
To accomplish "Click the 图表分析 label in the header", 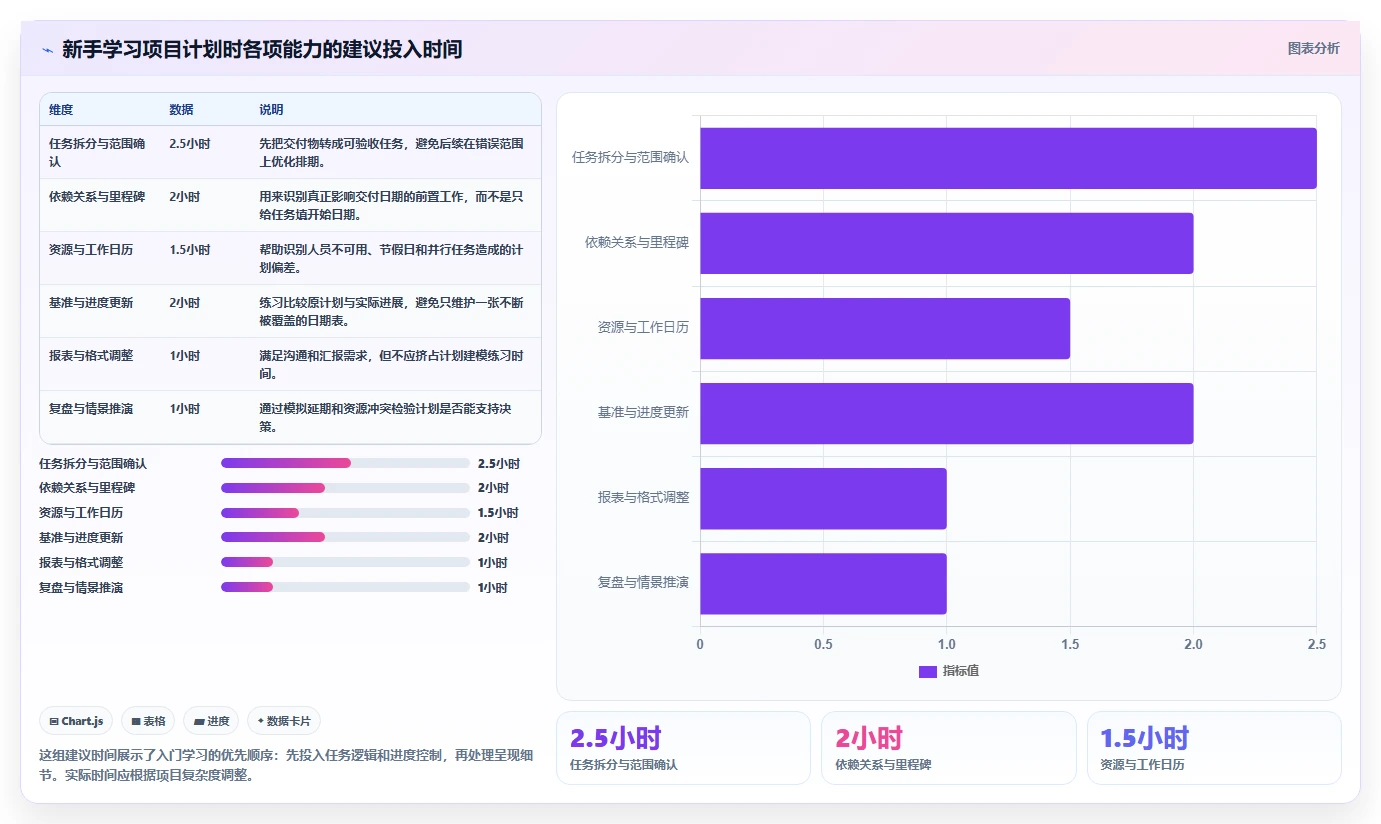I will click(x=1313, y=48).
